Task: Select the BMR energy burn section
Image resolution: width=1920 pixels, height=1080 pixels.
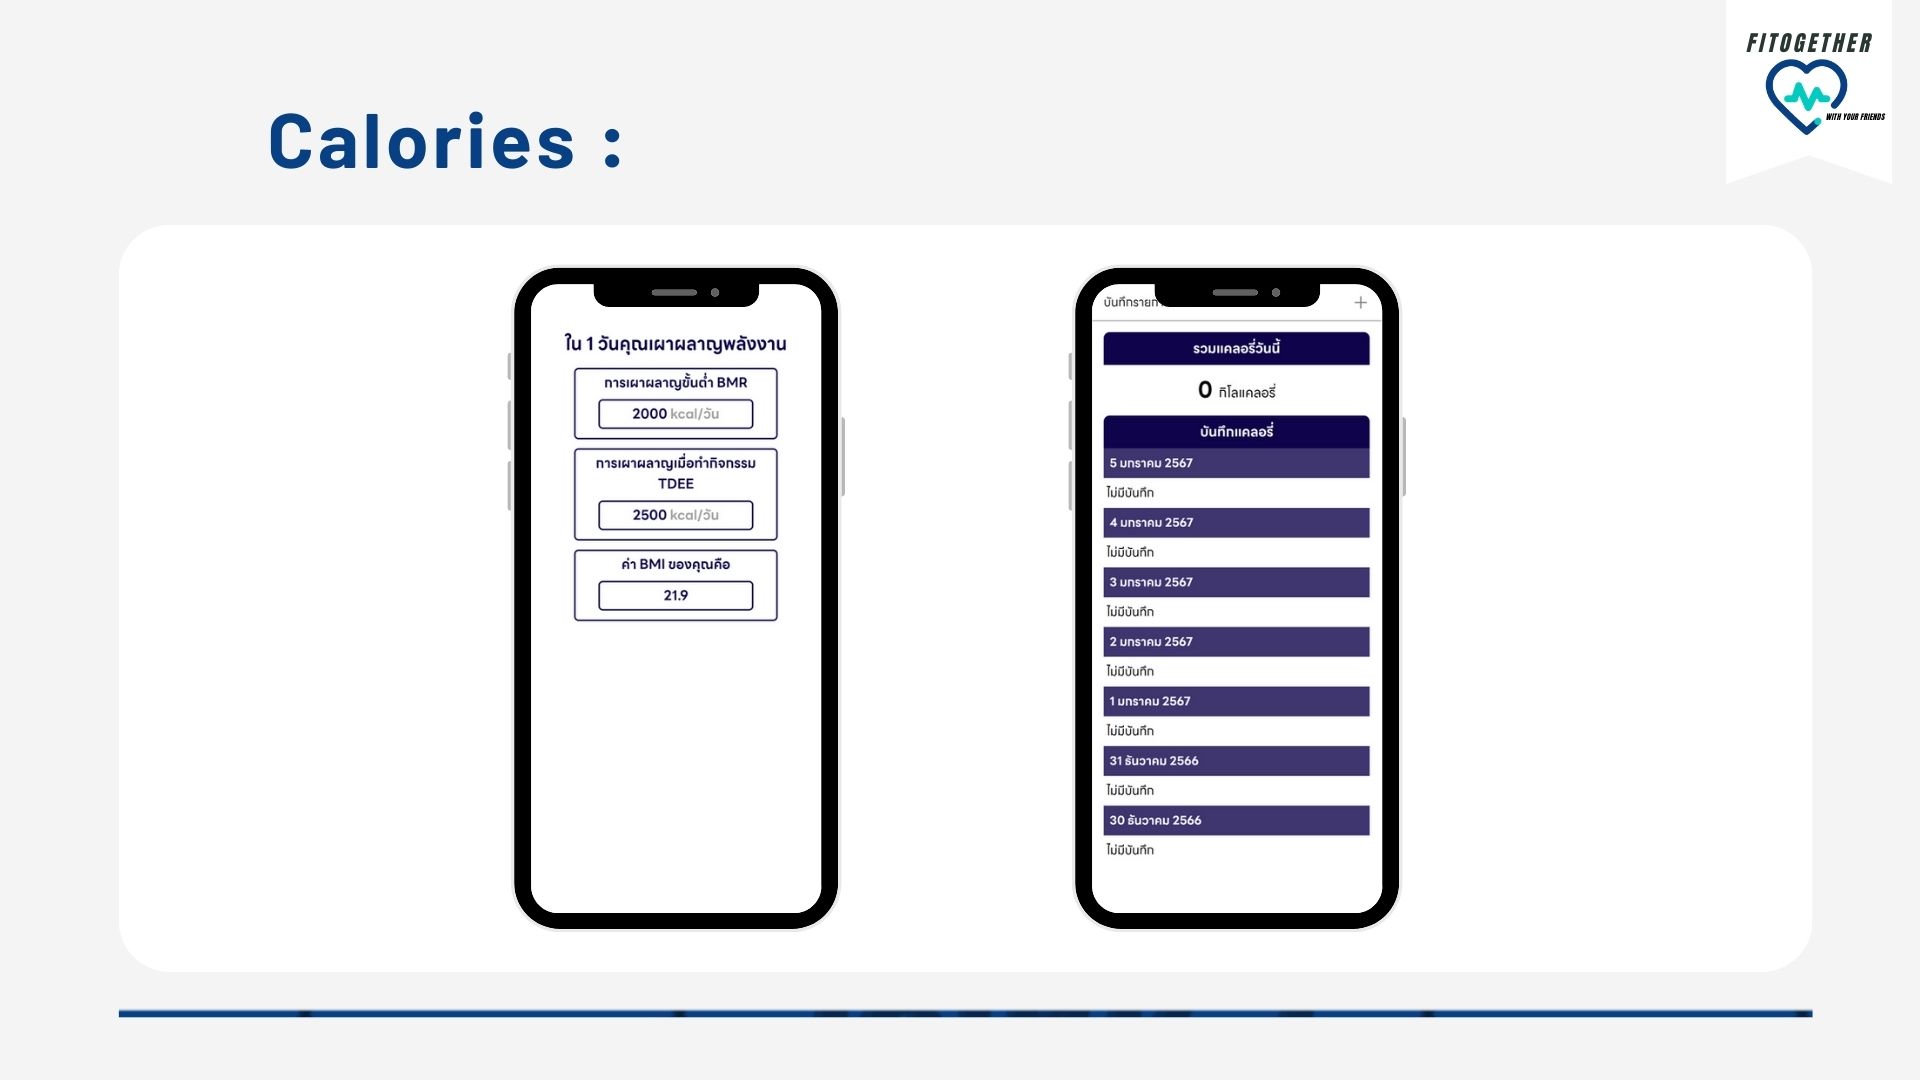Action: click(x=675, y=398)
